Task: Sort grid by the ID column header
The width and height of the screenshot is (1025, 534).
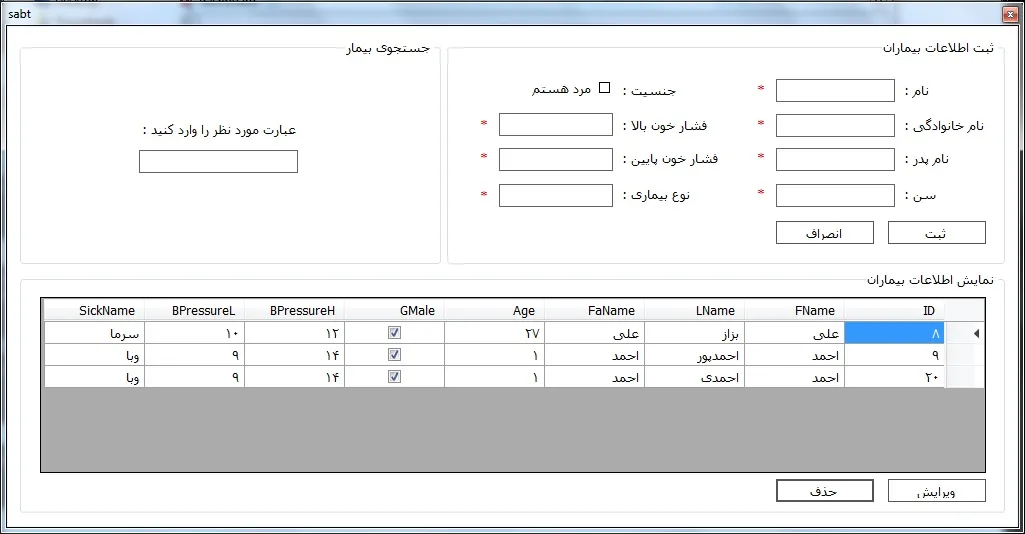Action: point(894,310)
